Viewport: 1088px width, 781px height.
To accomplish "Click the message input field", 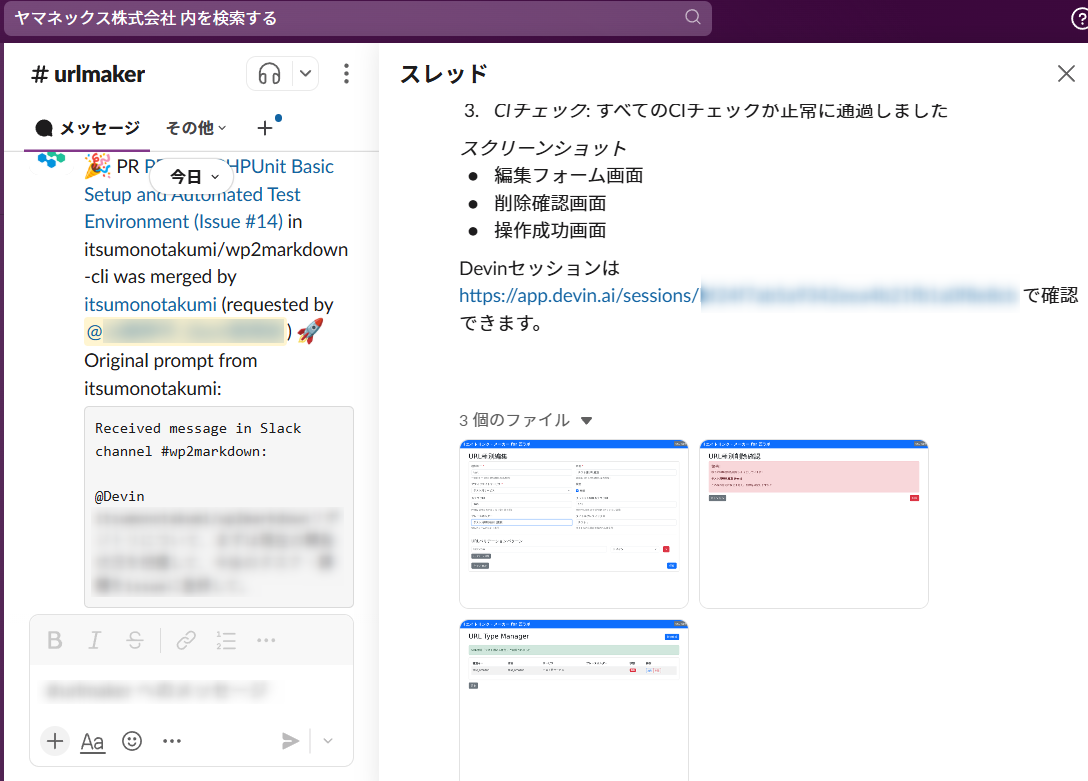I will tap(192, 690).
